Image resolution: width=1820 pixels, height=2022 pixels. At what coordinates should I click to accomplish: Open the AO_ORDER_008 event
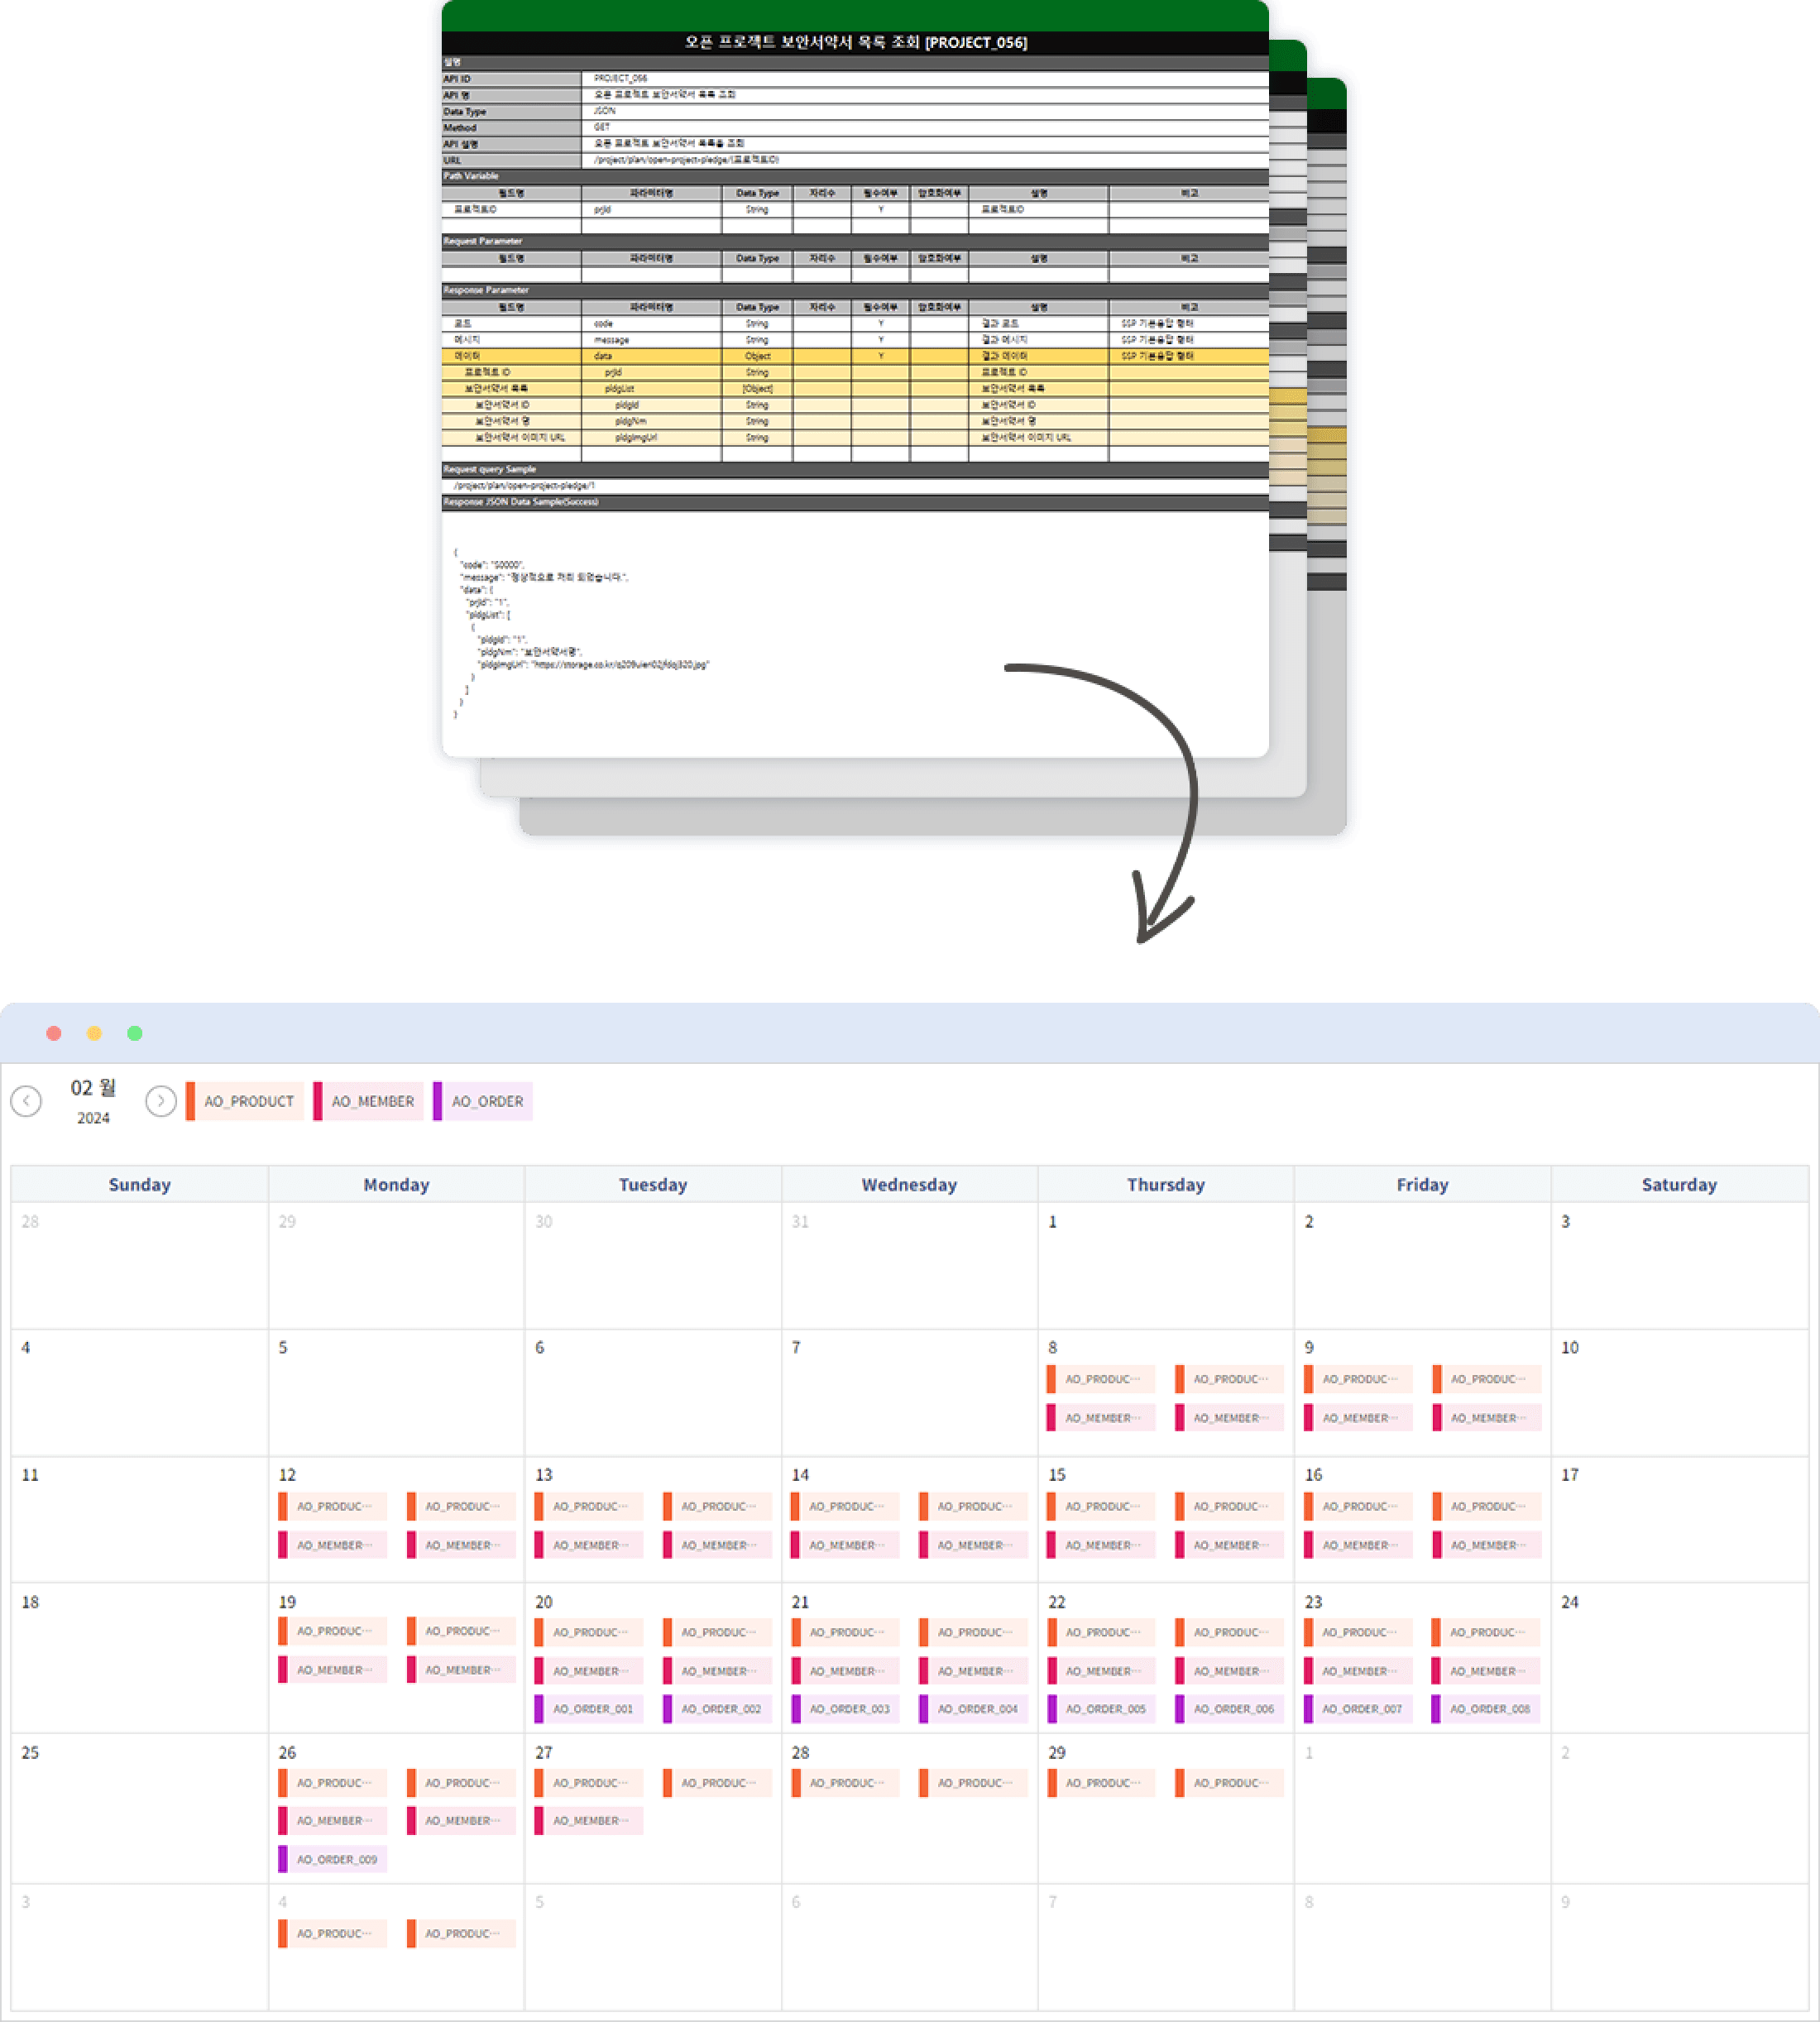pyautogui.click(x=1486, y=1709)
